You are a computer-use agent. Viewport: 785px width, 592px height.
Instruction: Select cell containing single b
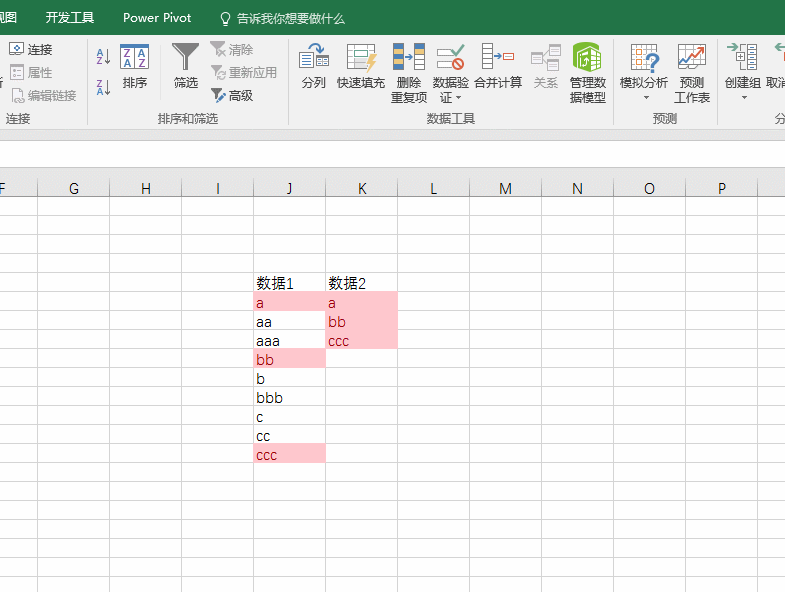click(289, 378)
